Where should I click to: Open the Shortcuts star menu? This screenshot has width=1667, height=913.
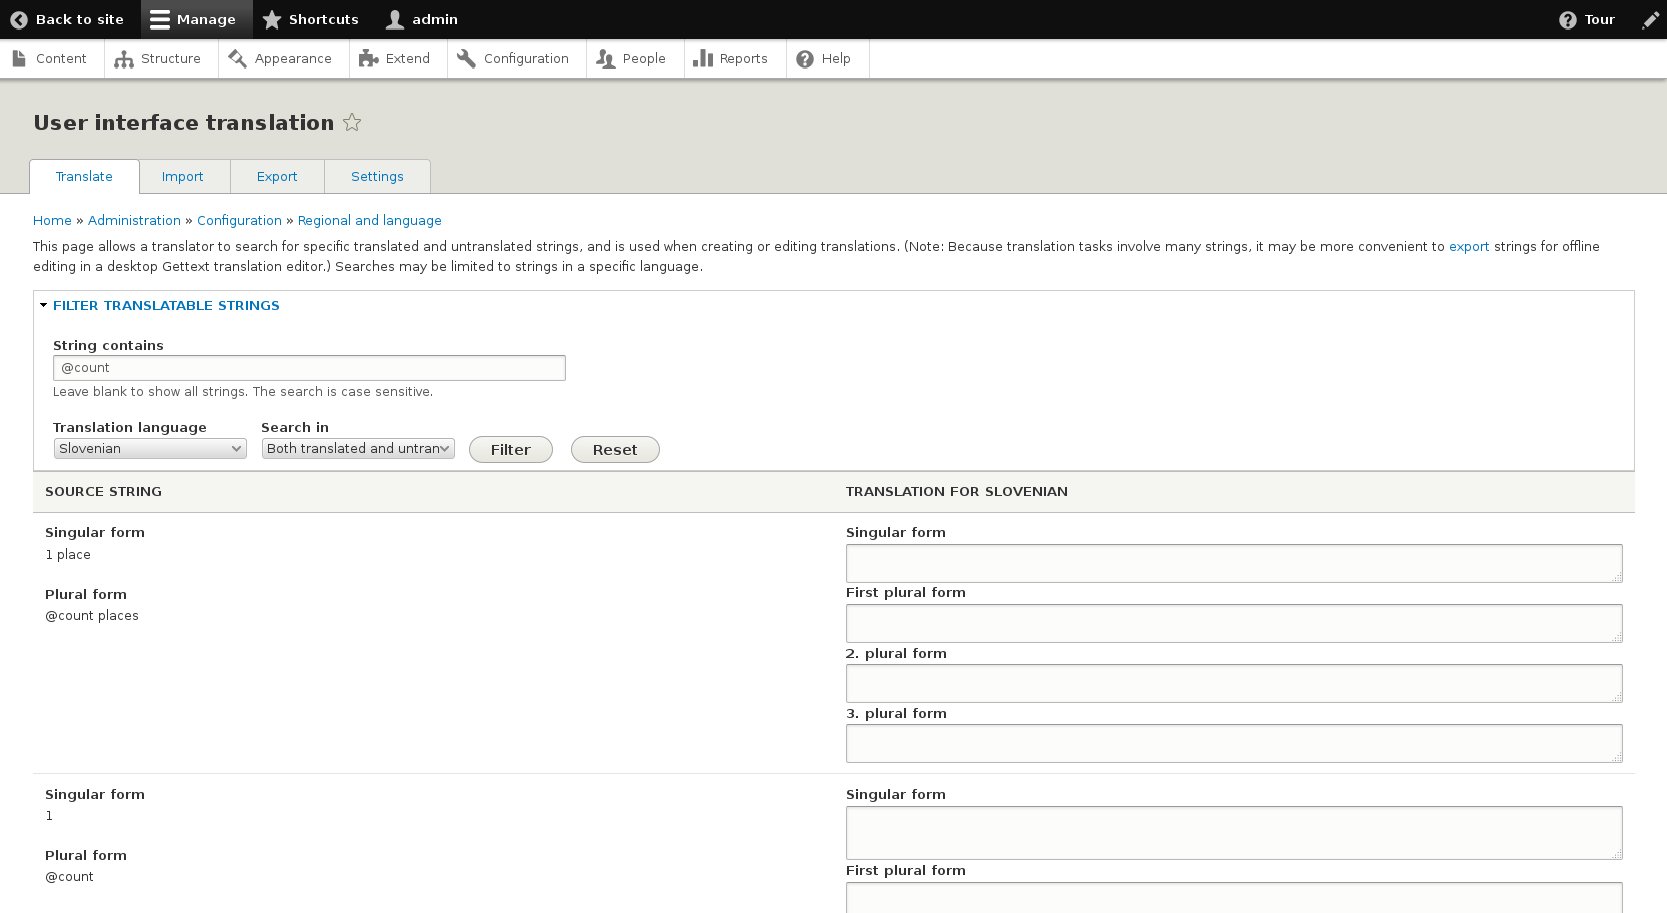[x=271, y=19]
